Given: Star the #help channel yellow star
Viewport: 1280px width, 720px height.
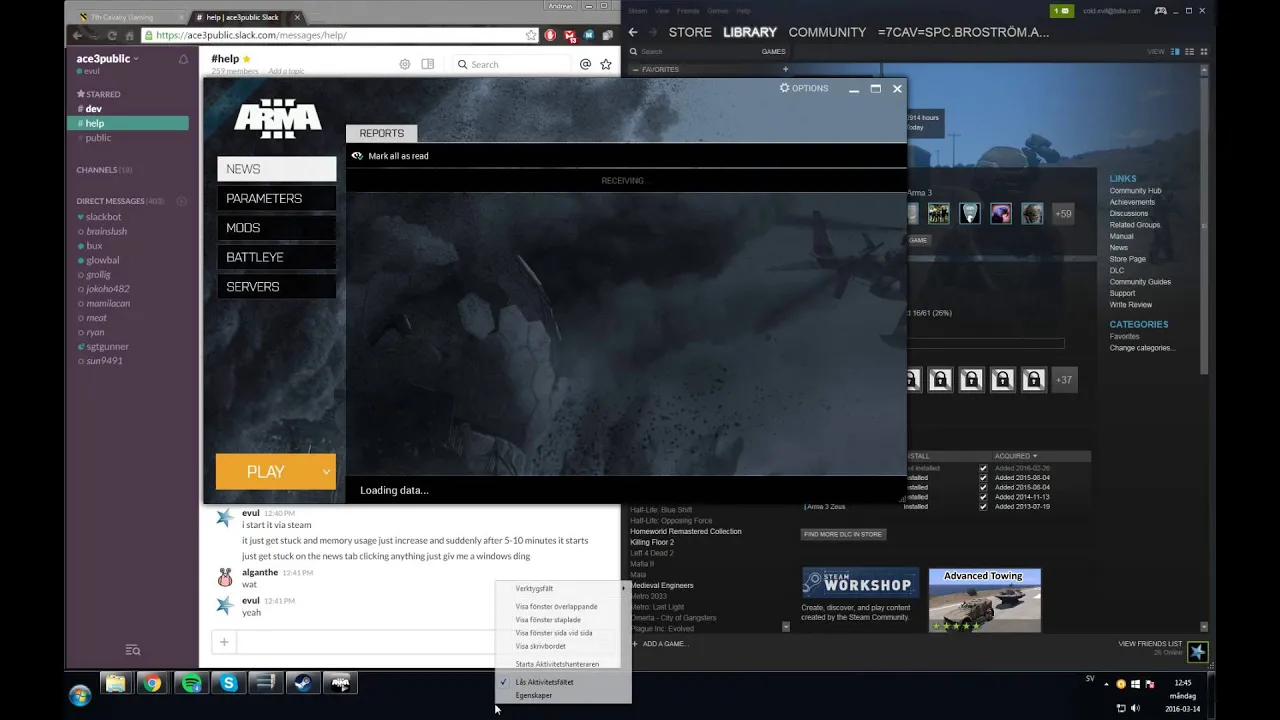Looking at the screenshot, I should 247,59.
